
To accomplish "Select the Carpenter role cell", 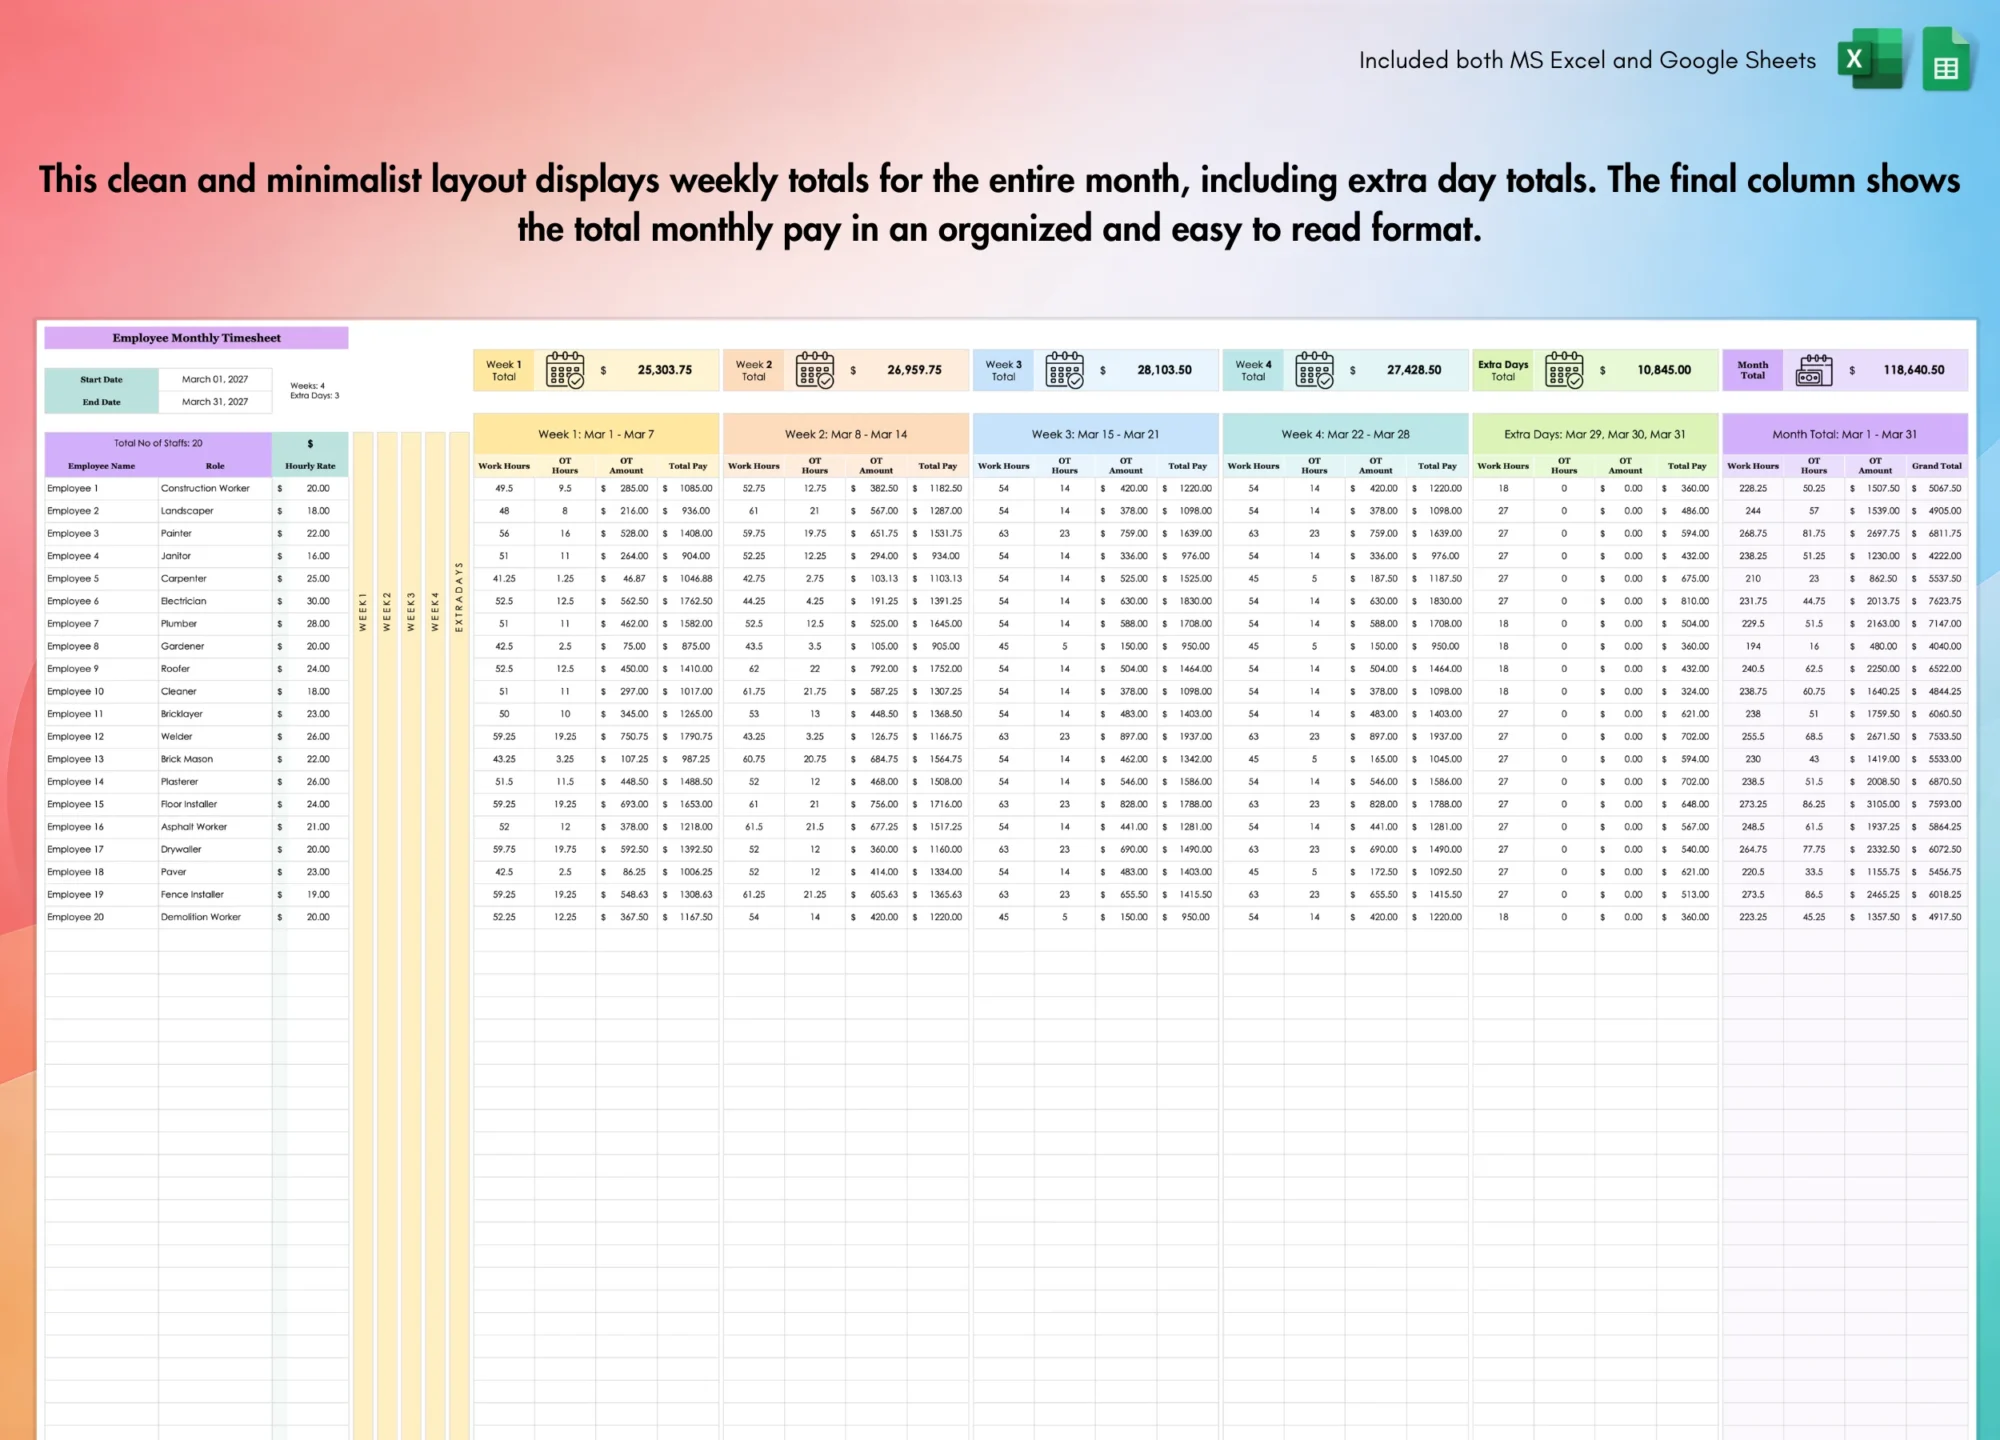I will [215, 578].
